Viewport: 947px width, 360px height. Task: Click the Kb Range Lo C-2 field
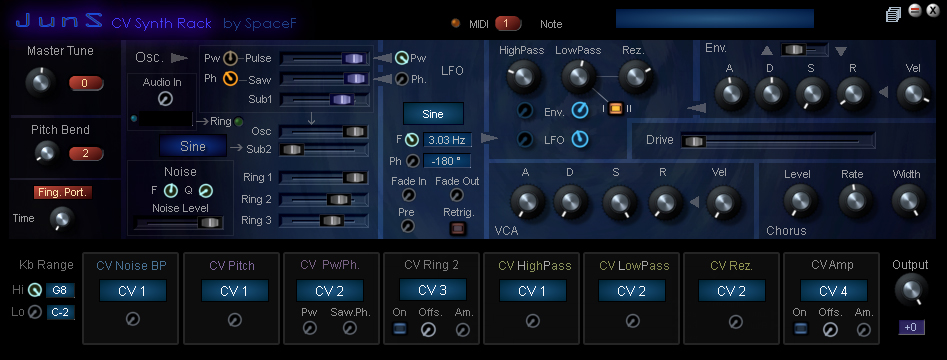[x=60, y=312]
